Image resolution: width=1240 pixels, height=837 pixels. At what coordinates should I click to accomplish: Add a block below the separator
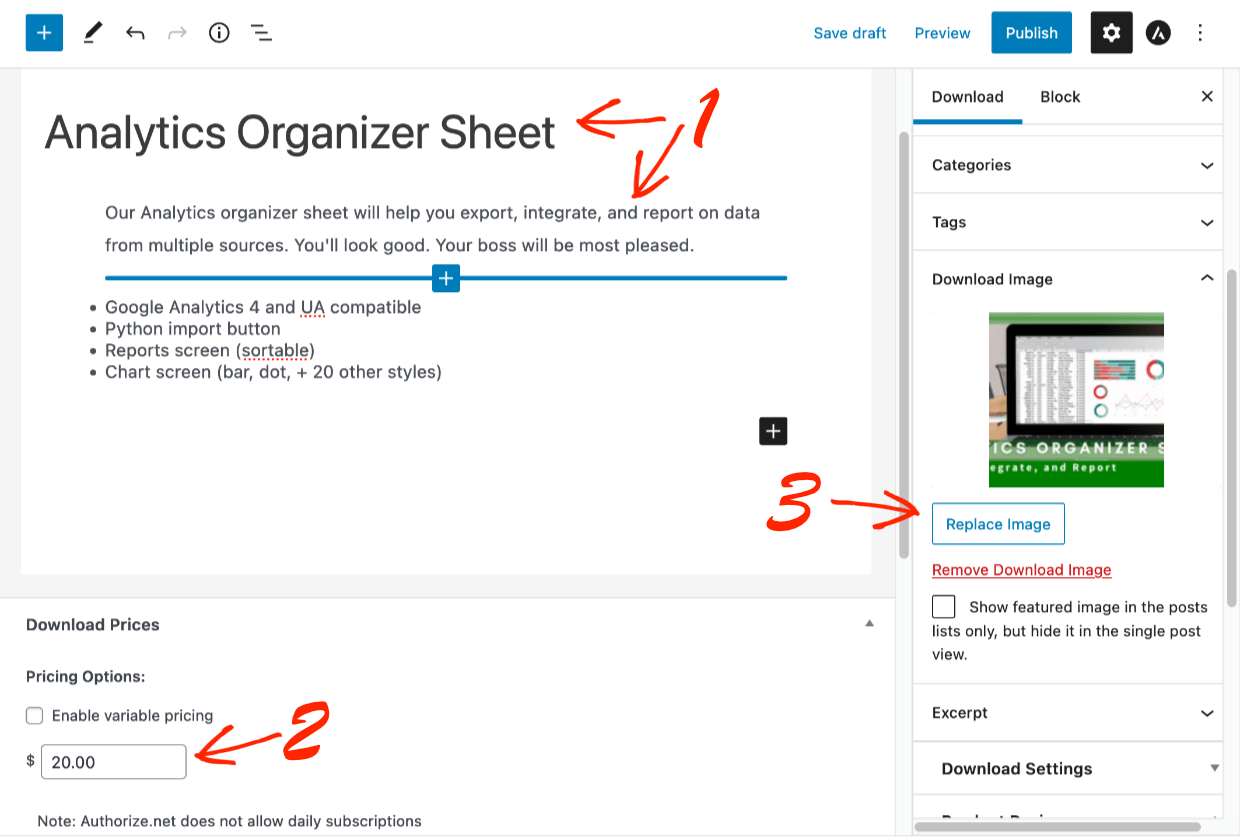(445, 278)
